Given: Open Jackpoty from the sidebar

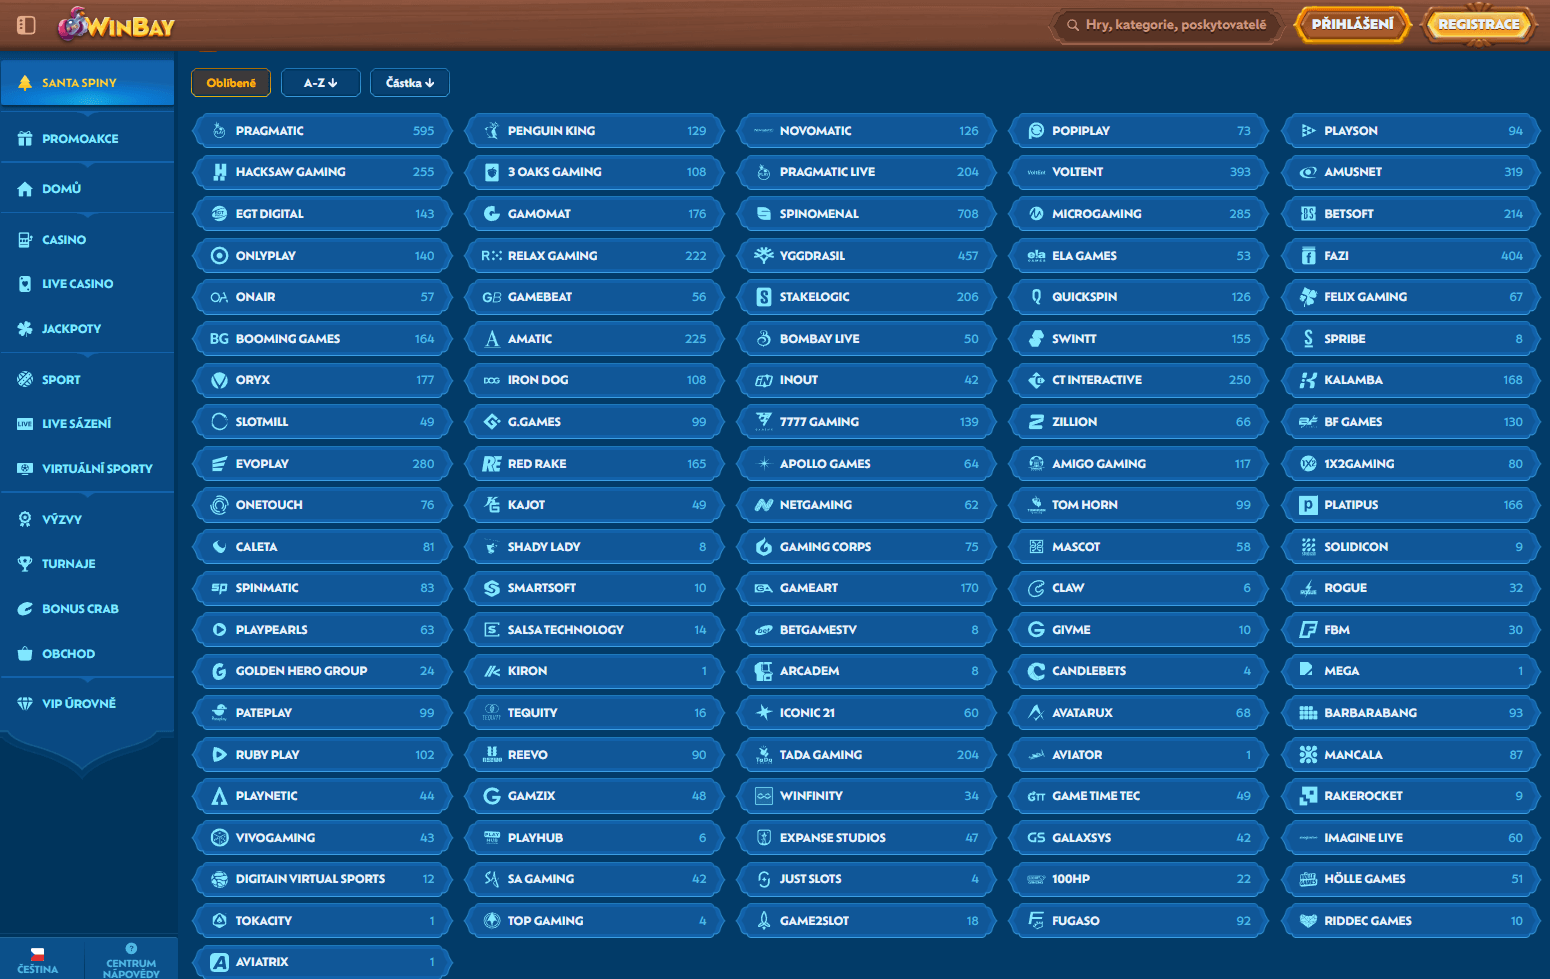Looking at the screenshot, I should coord(71,329).
